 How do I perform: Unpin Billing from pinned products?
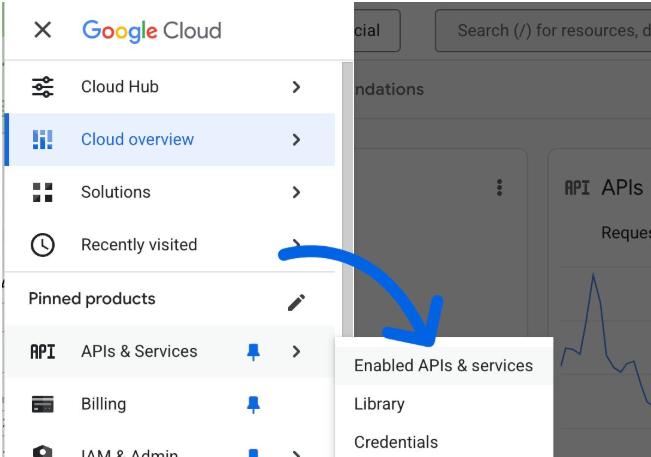254,405
